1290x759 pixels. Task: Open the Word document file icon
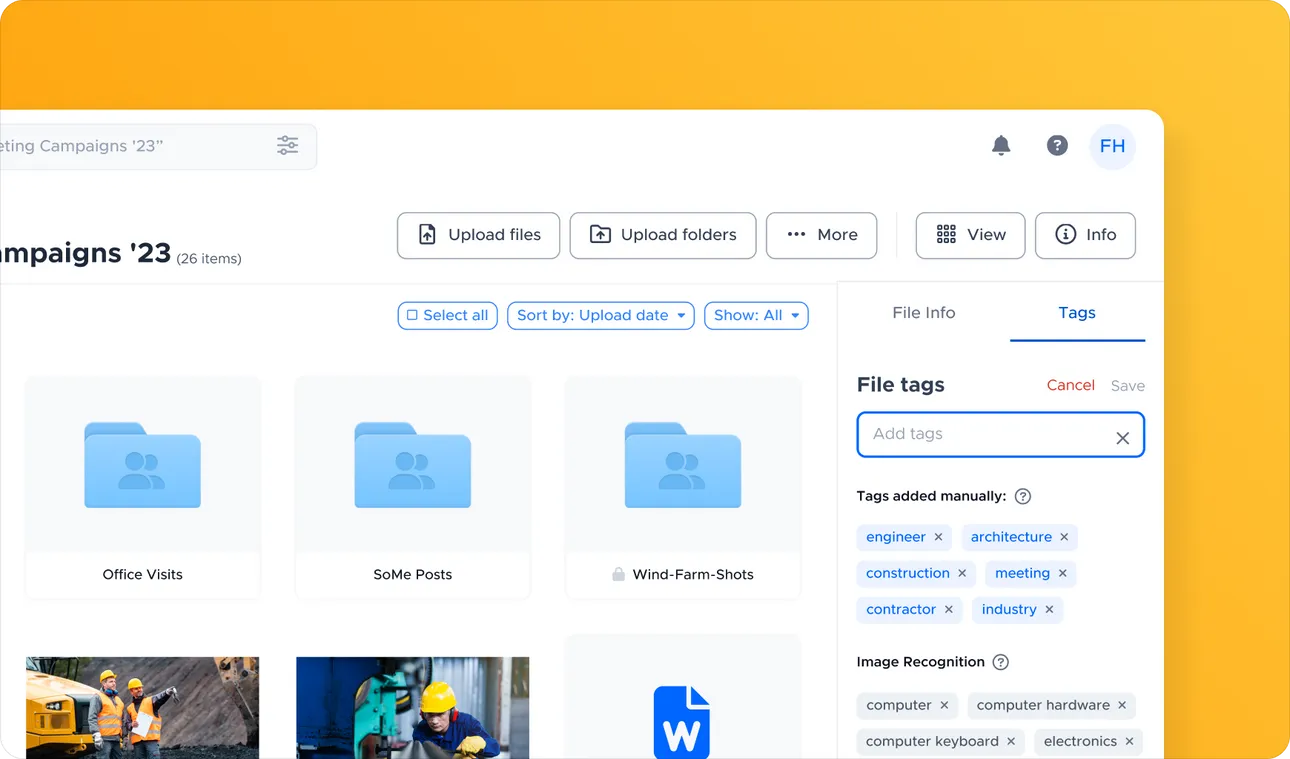click(682, 722)
